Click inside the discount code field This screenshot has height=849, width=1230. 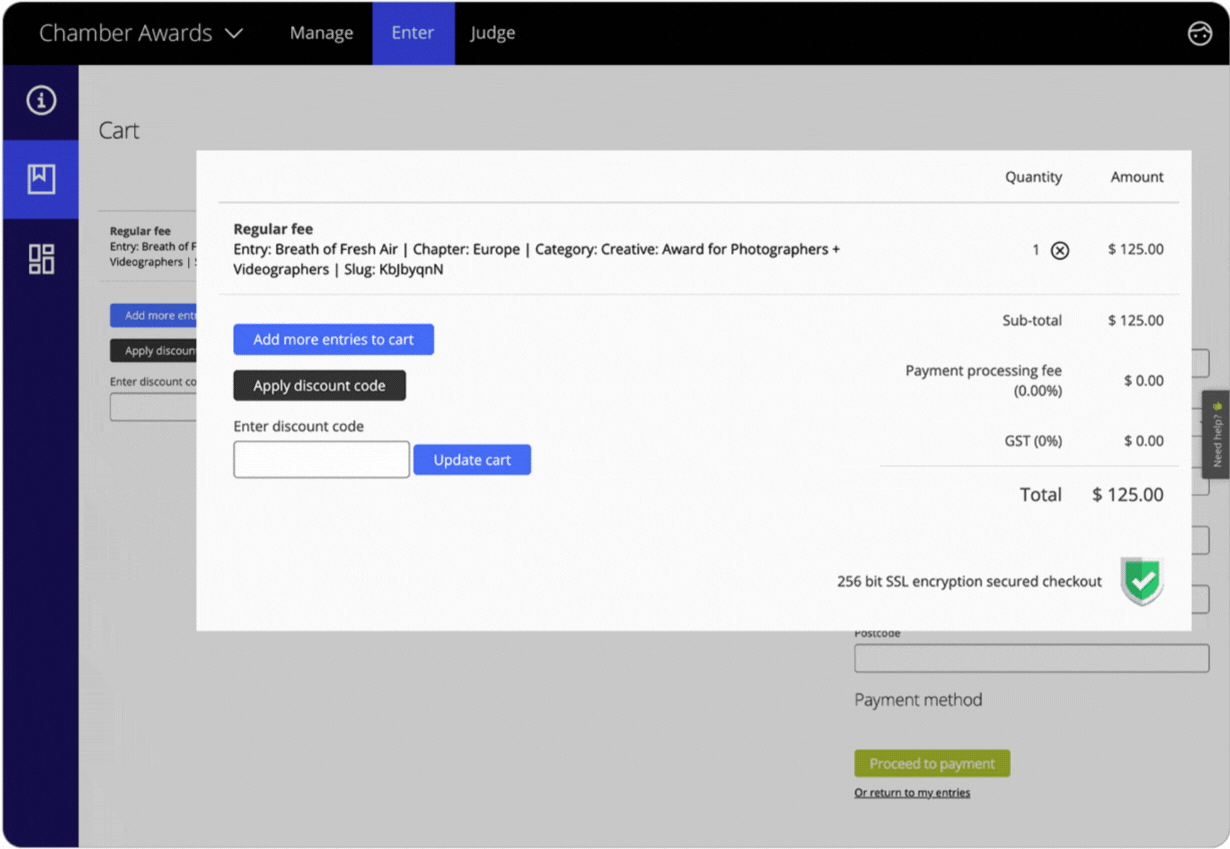point(320,459)
